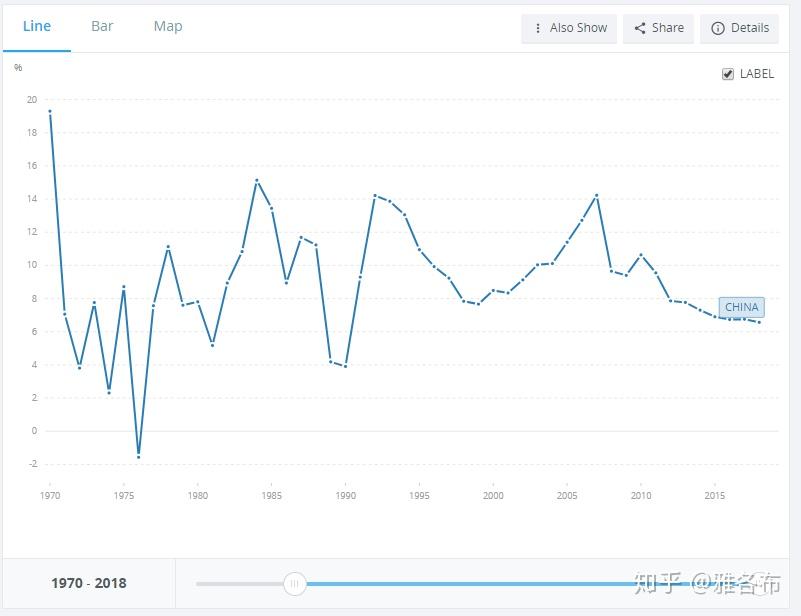Click the 1970 - 2018 range text
This screenshot has width=801, height=616.
[89, 583]
